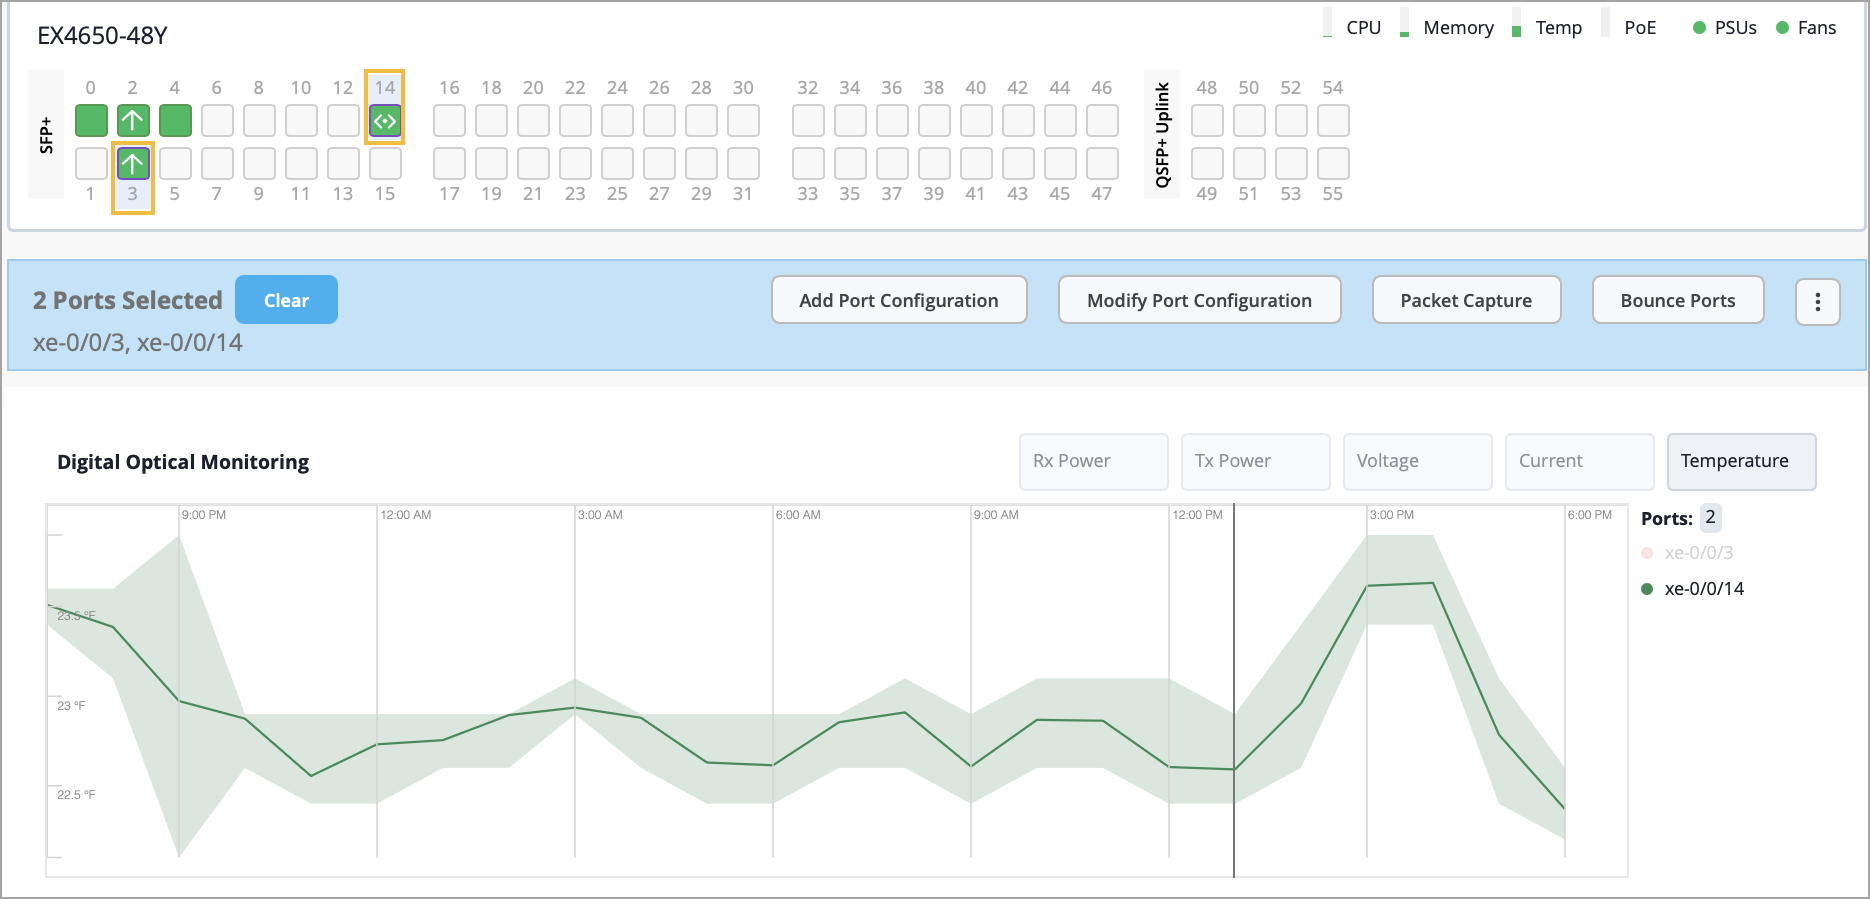Click the Memory usage indicator
Image resolution: width=1870 pixels, height=899 pixels.
click(1446, 27)
